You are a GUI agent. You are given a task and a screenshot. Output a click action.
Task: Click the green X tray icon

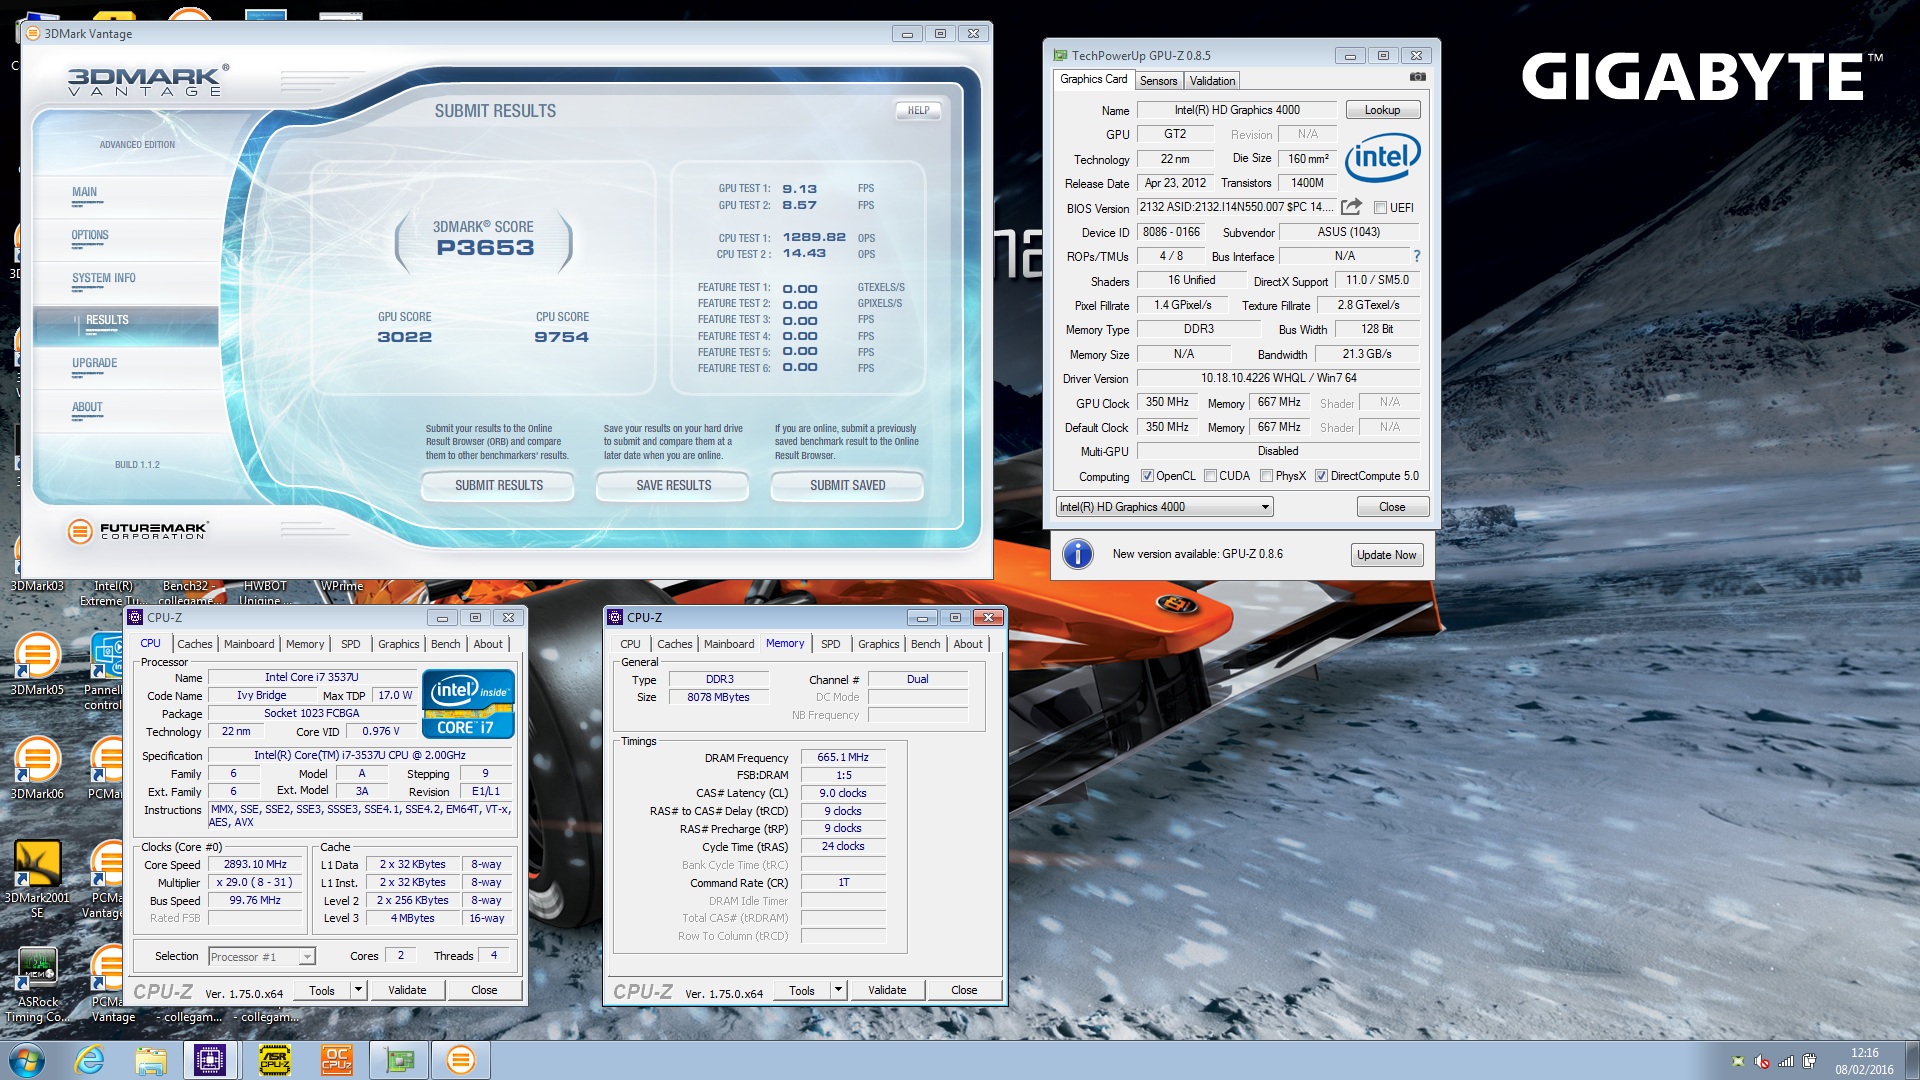[1738, 1061]
